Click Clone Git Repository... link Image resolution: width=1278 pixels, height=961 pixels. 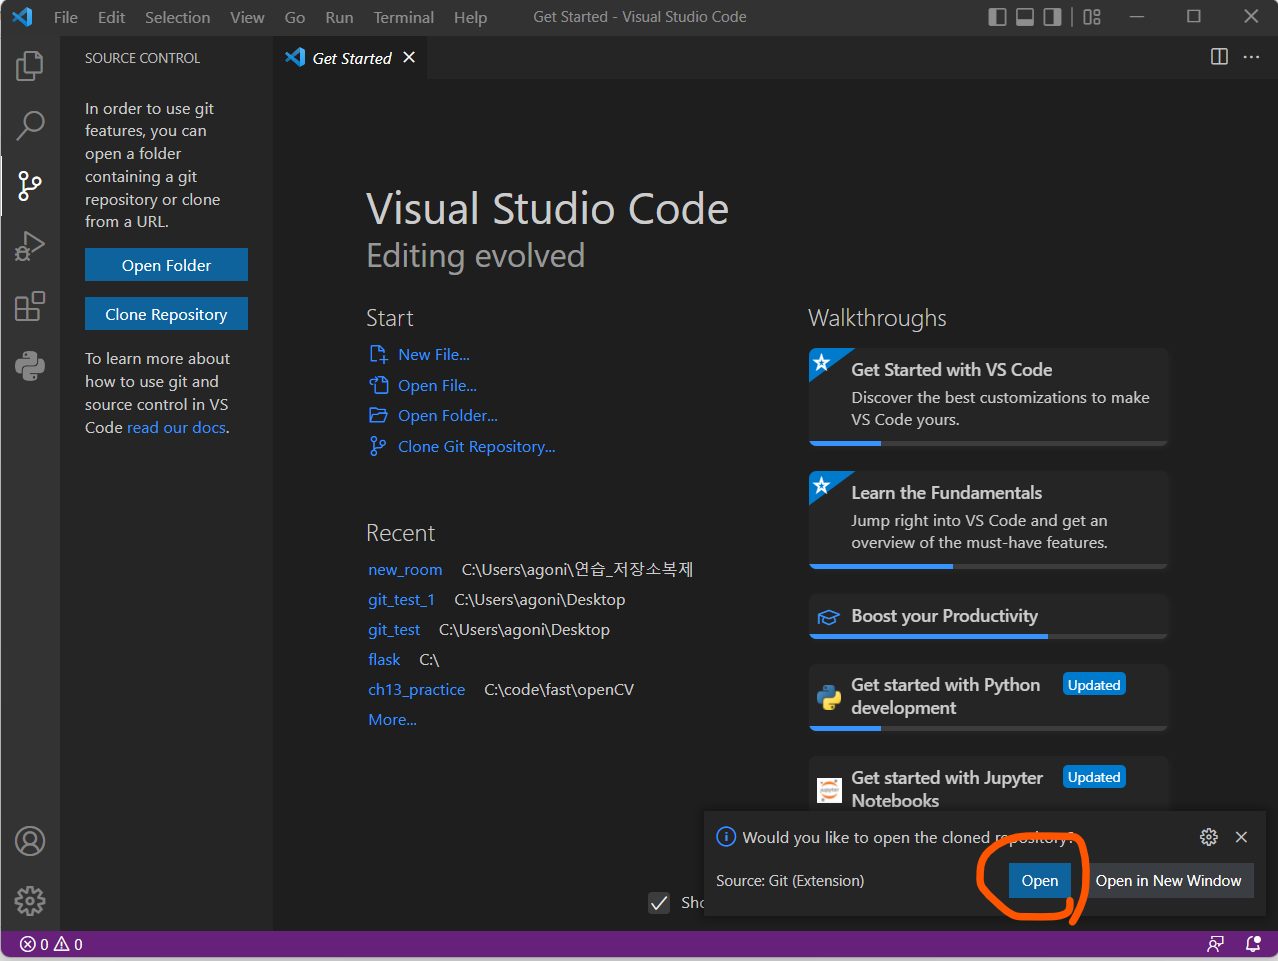point(477,446)
